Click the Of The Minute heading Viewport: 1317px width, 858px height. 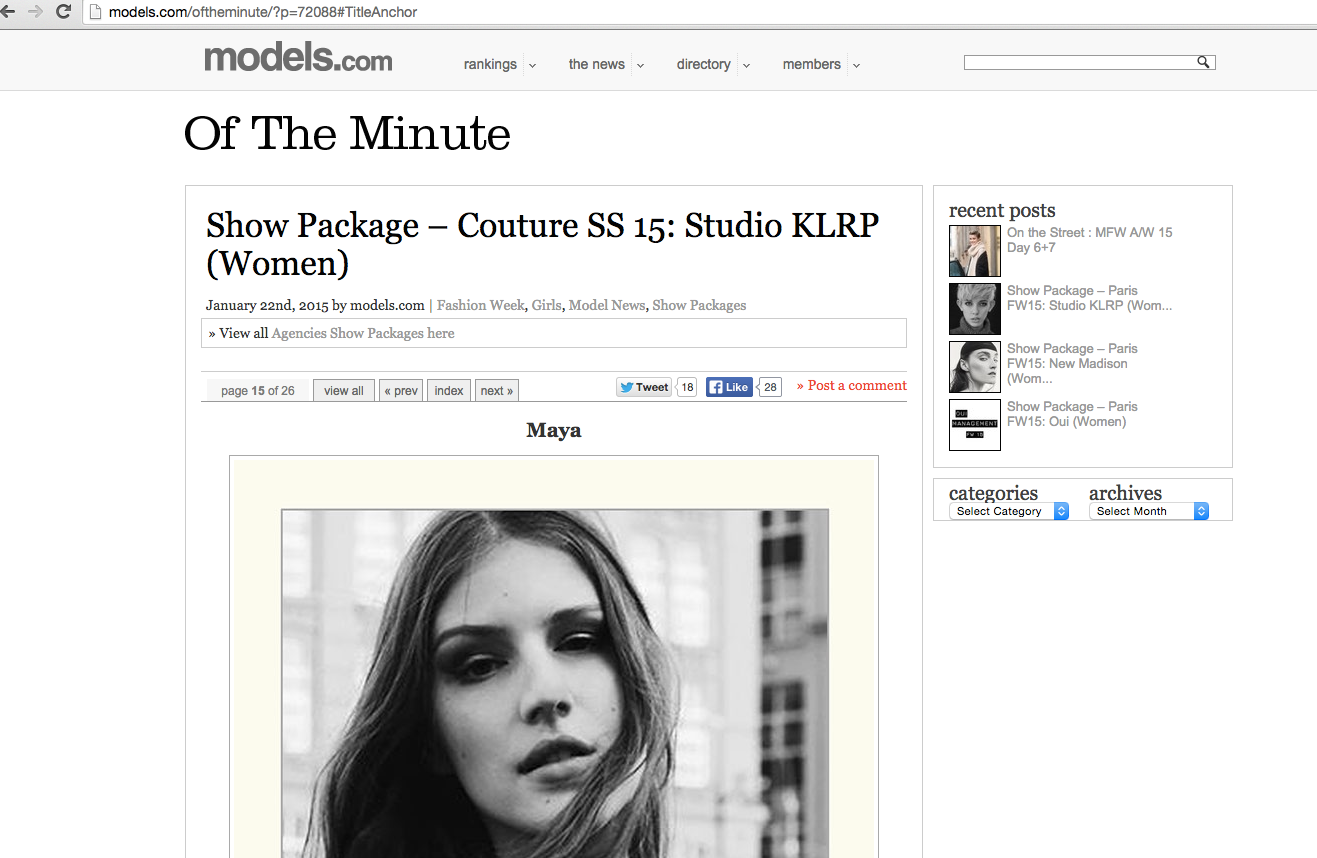tap(347, 134)
